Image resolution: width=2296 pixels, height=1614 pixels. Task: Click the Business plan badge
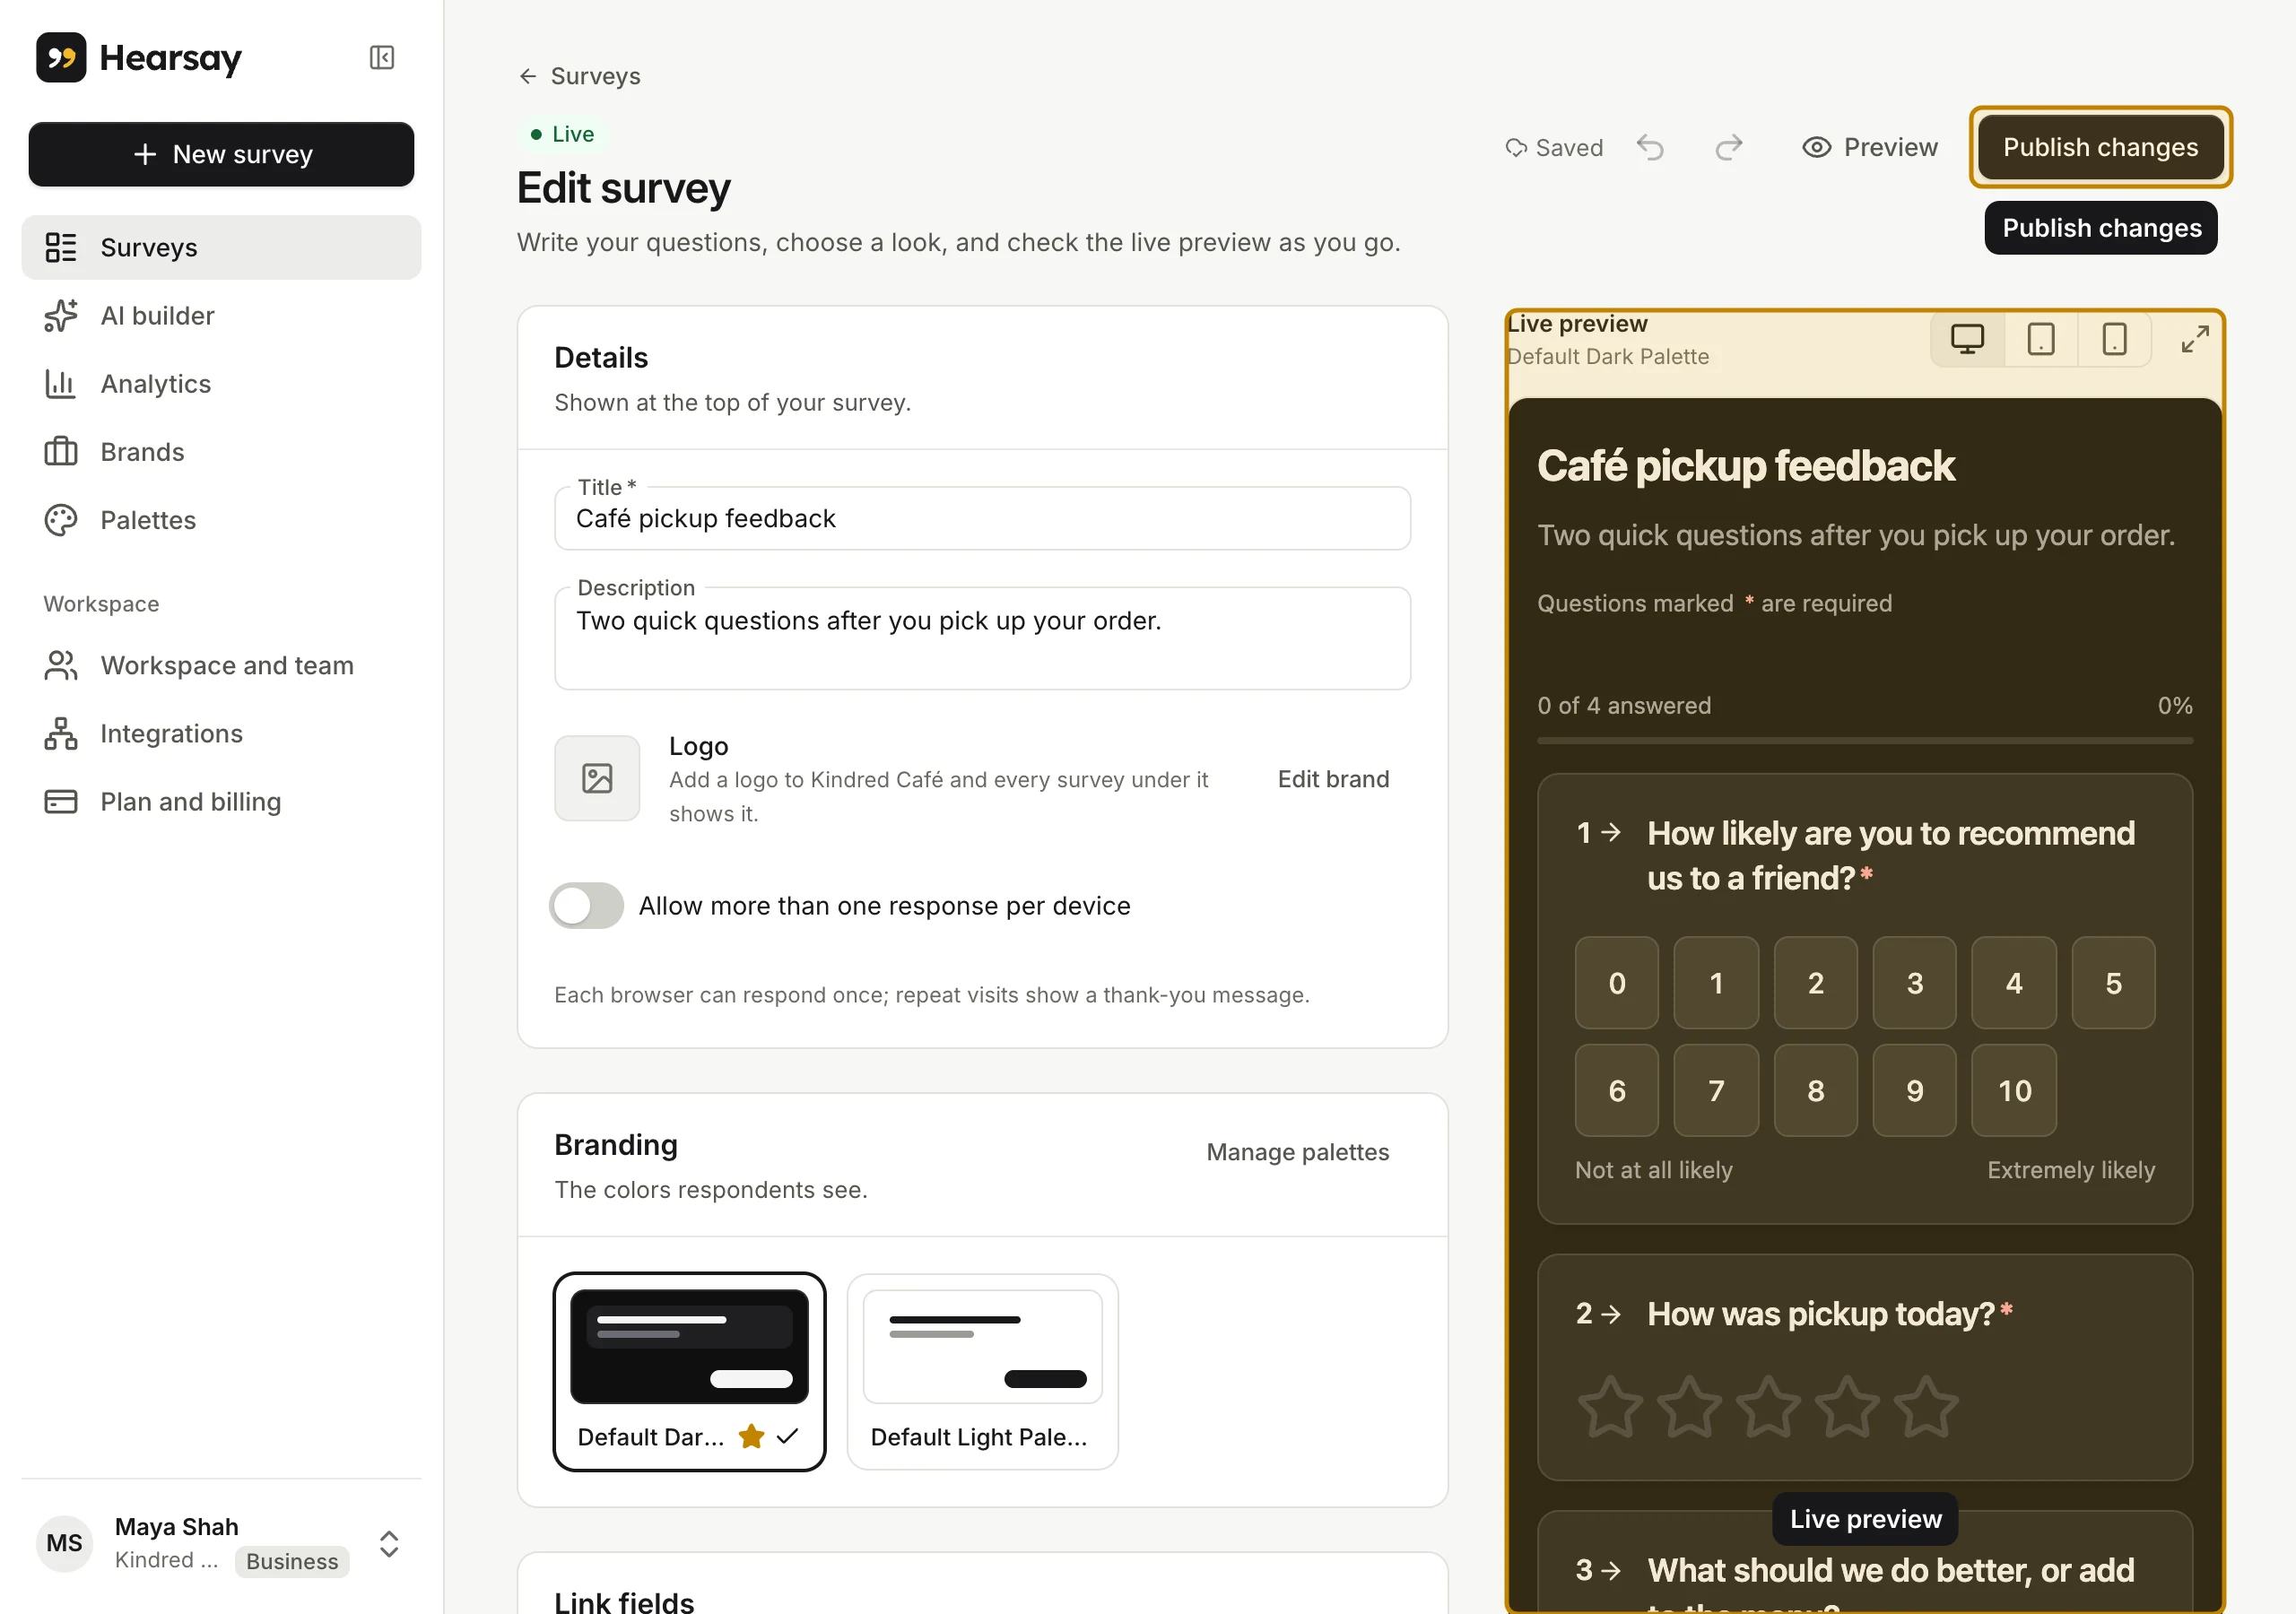tap(292, 1561)
